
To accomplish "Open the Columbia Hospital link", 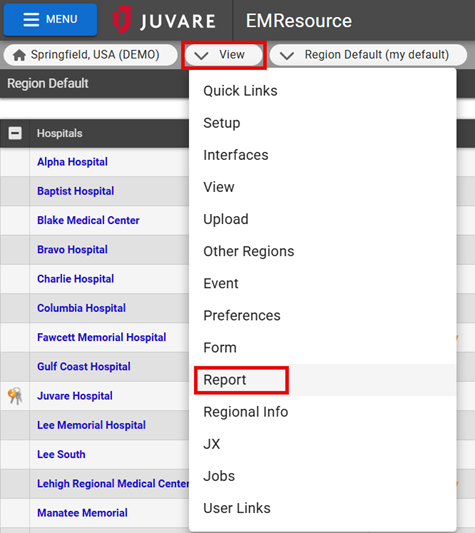I will 81,308.
